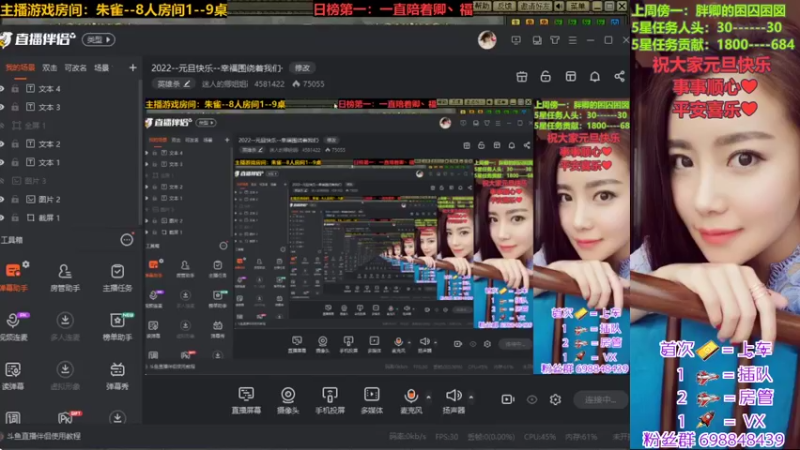The width and height of the screenshot is (800, 450).
Task: Open the 类型 mode dropdown
Action: (x=98, y=39)
